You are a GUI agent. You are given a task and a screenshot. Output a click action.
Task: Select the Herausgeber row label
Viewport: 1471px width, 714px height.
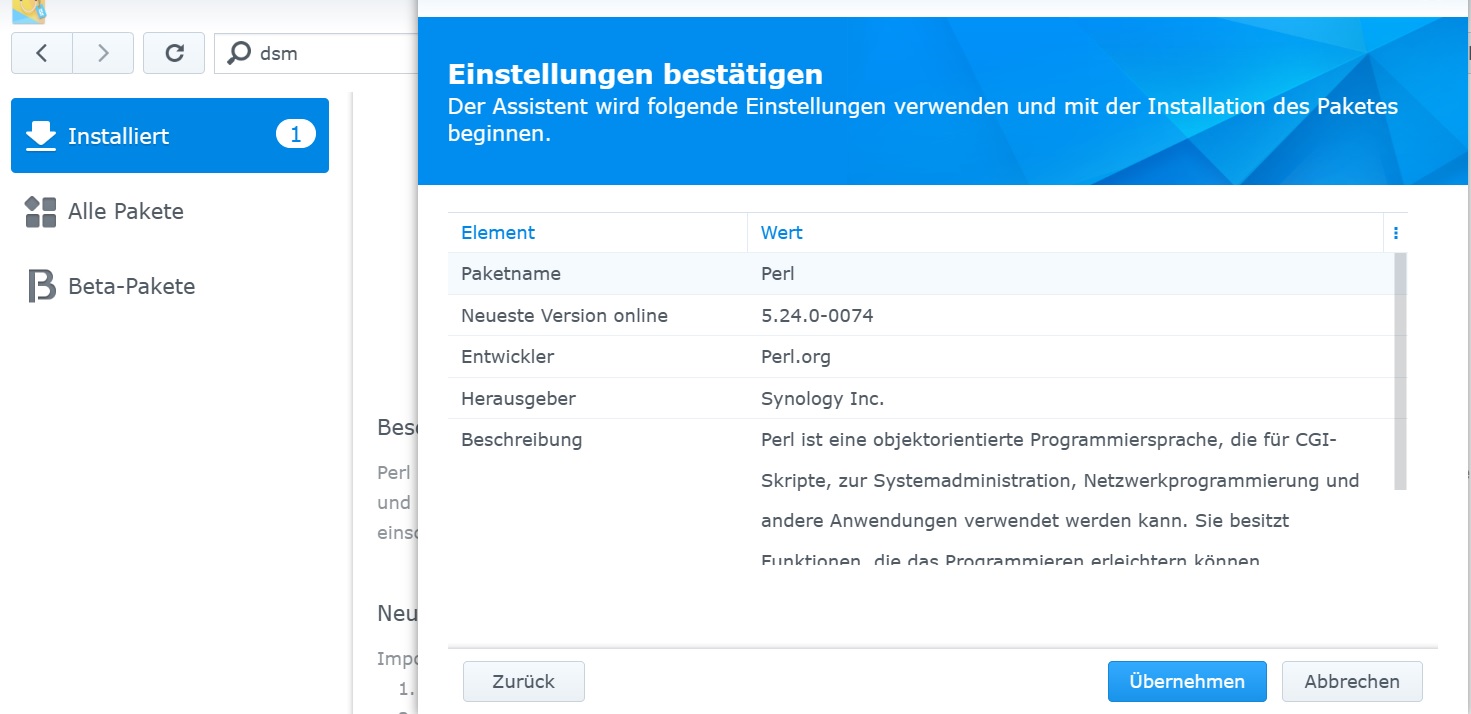coord(518,398)
